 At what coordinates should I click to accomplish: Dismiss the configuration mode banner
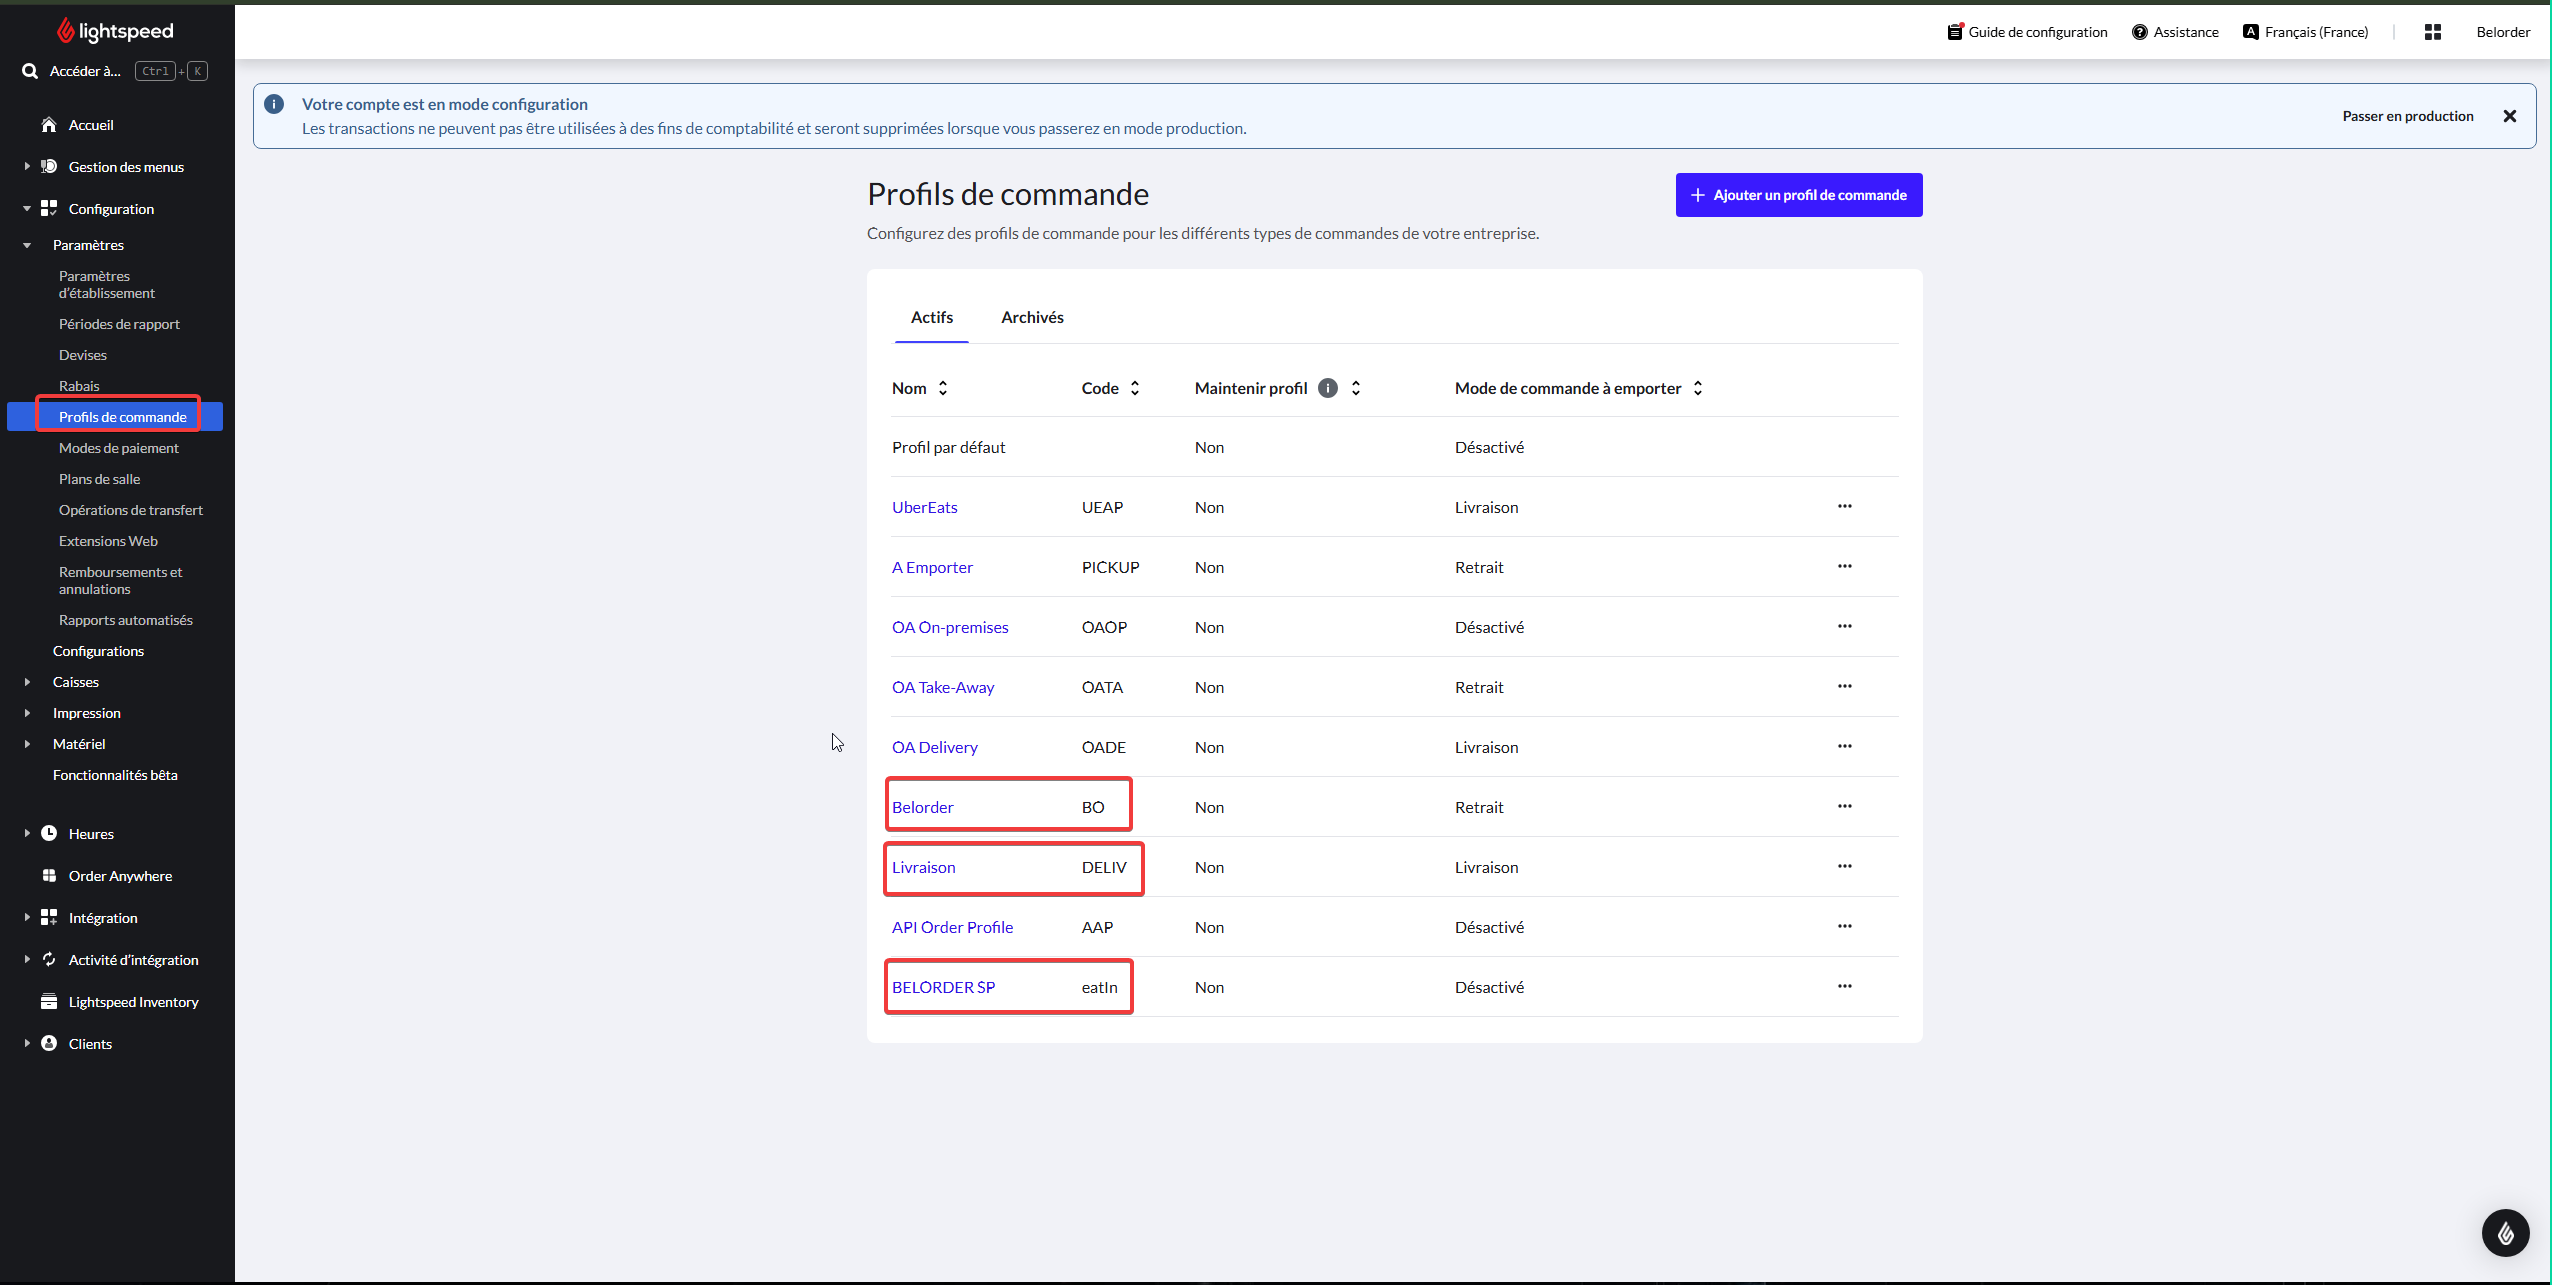click(x=2510, y=116)
